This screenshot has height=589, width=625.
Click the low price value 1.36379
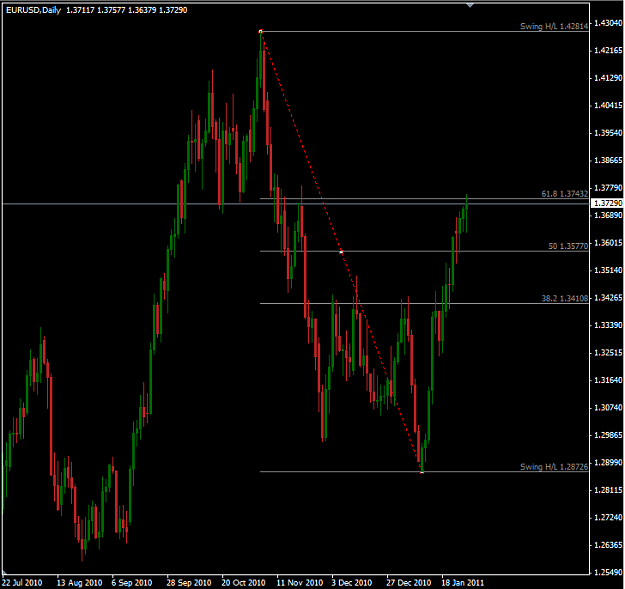[x=142, y=10]
